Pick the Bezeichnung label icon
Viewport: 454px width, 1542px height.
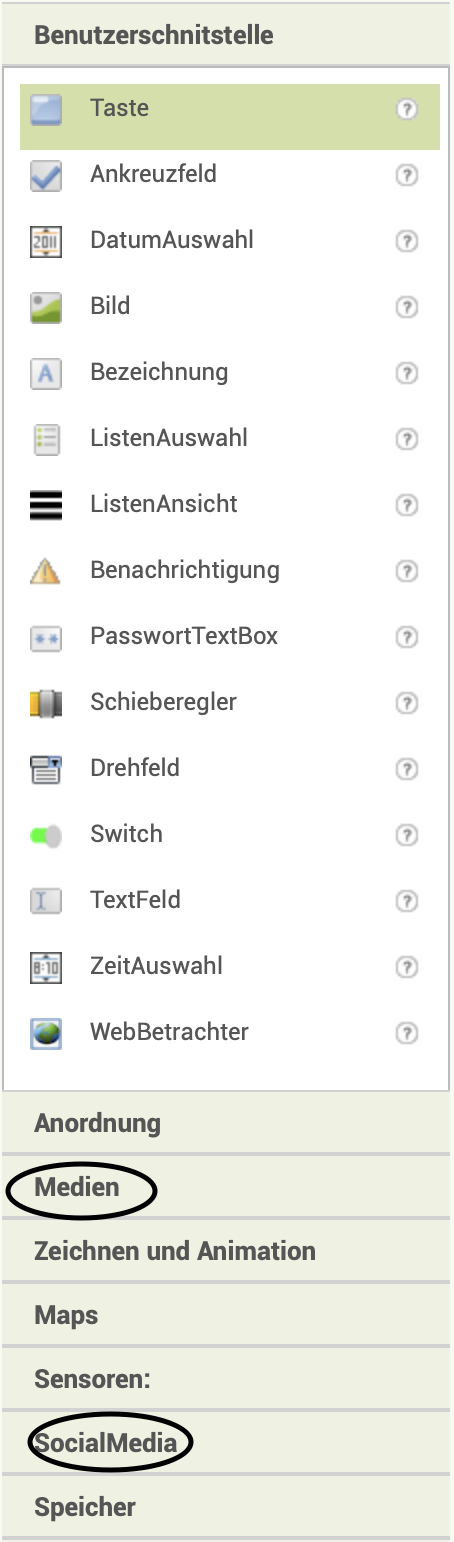pos(46,373)
